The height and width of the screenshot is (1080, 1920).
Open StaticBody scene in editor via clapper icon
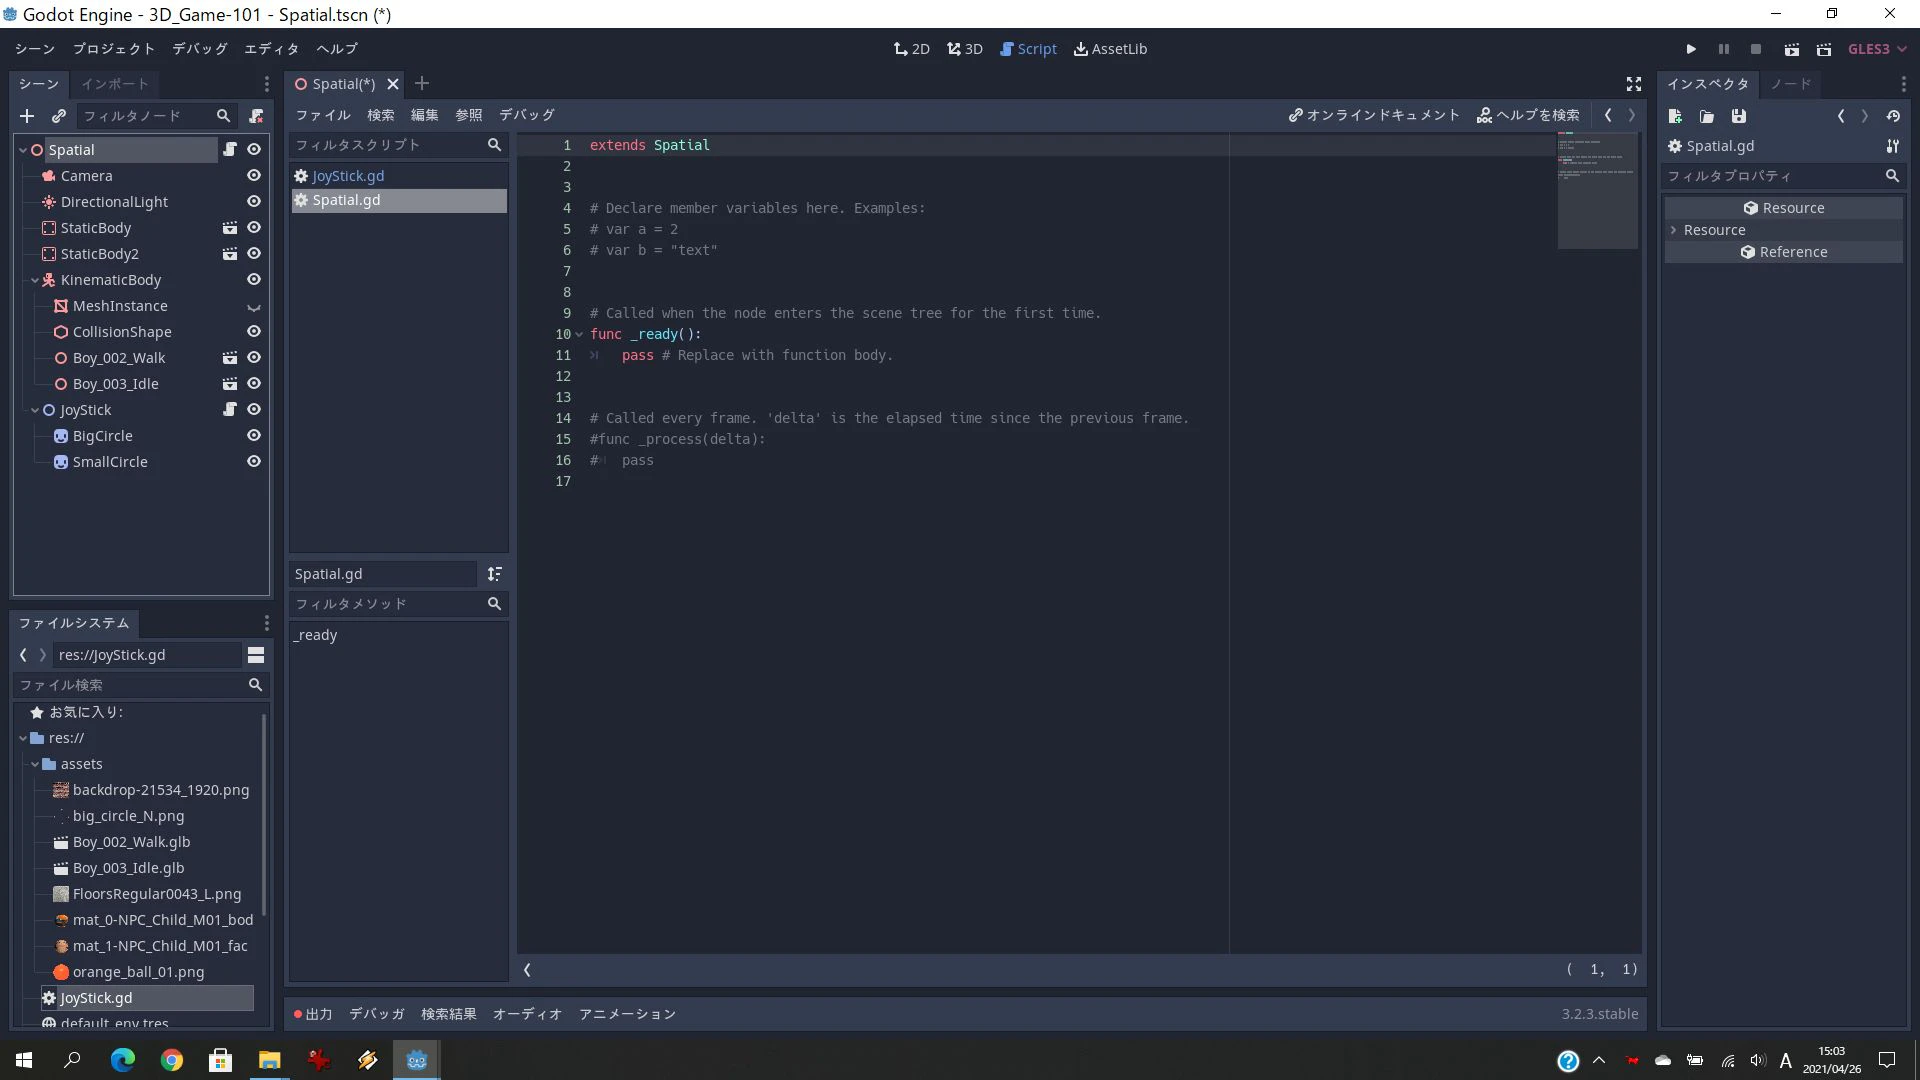[230, 227]
